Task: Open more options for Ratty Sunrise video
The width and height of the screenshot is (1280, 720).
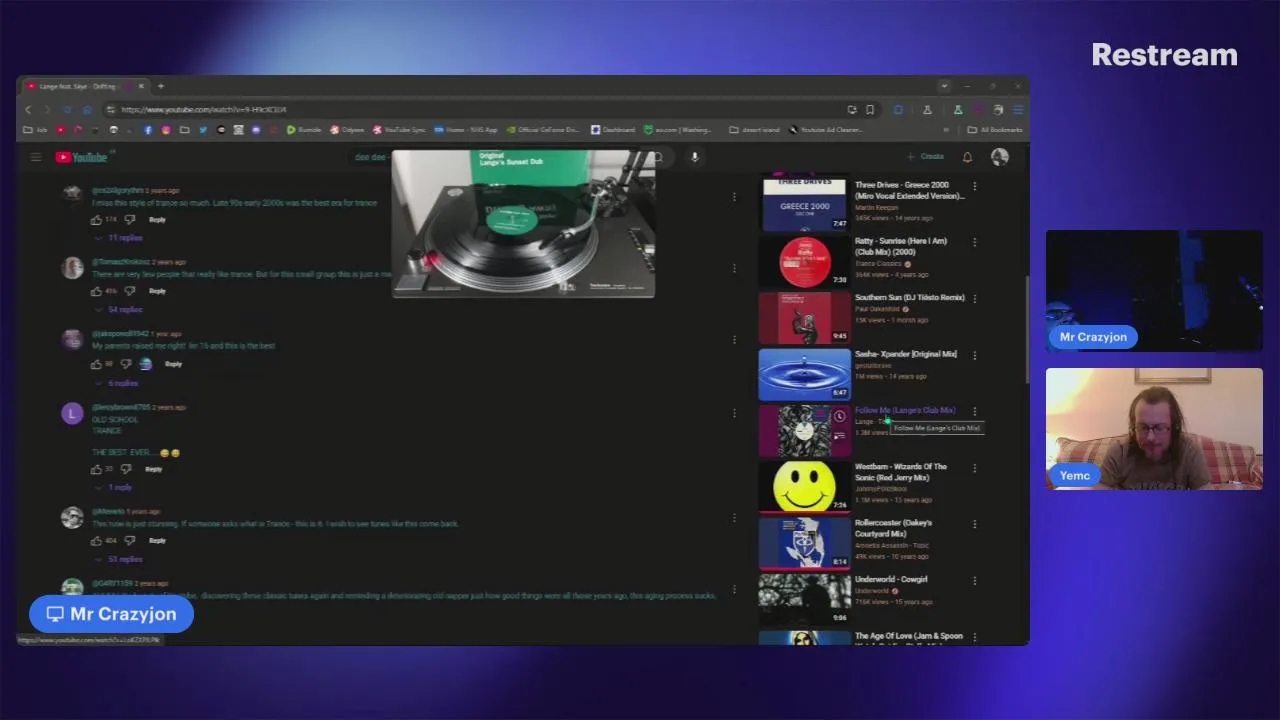Action: point(975,242)
